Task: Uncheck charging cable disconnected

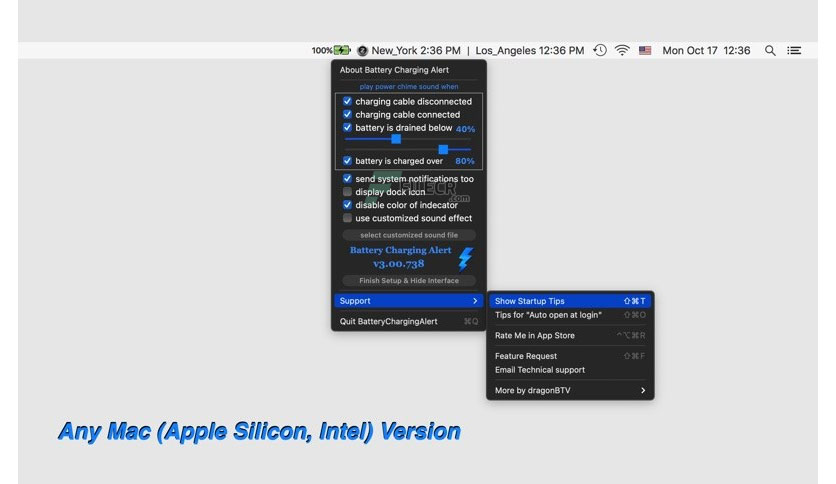Action: 347,101
